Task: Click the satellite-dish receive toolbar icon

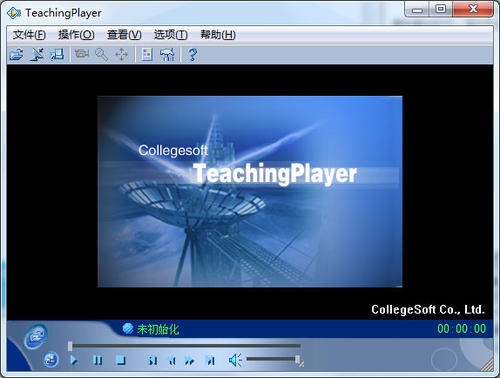Action: click(x=37, y=54)
